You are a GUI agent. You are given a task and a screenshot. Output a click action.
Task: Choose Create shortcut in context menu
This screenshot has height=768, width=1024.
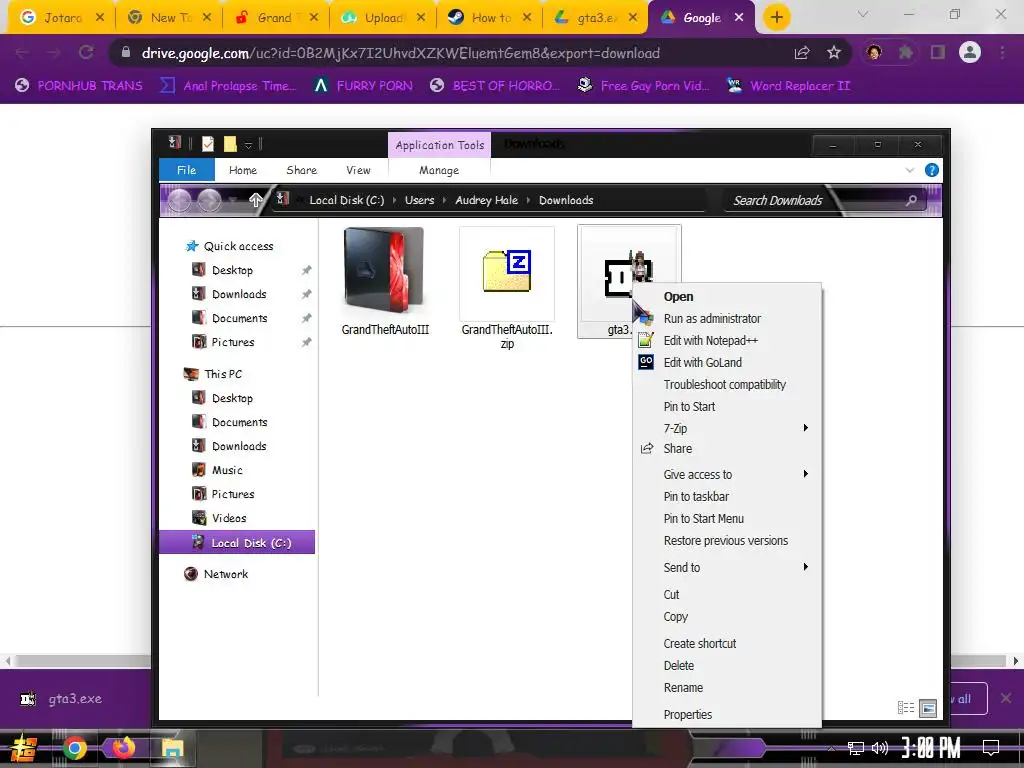coord(727,643)
